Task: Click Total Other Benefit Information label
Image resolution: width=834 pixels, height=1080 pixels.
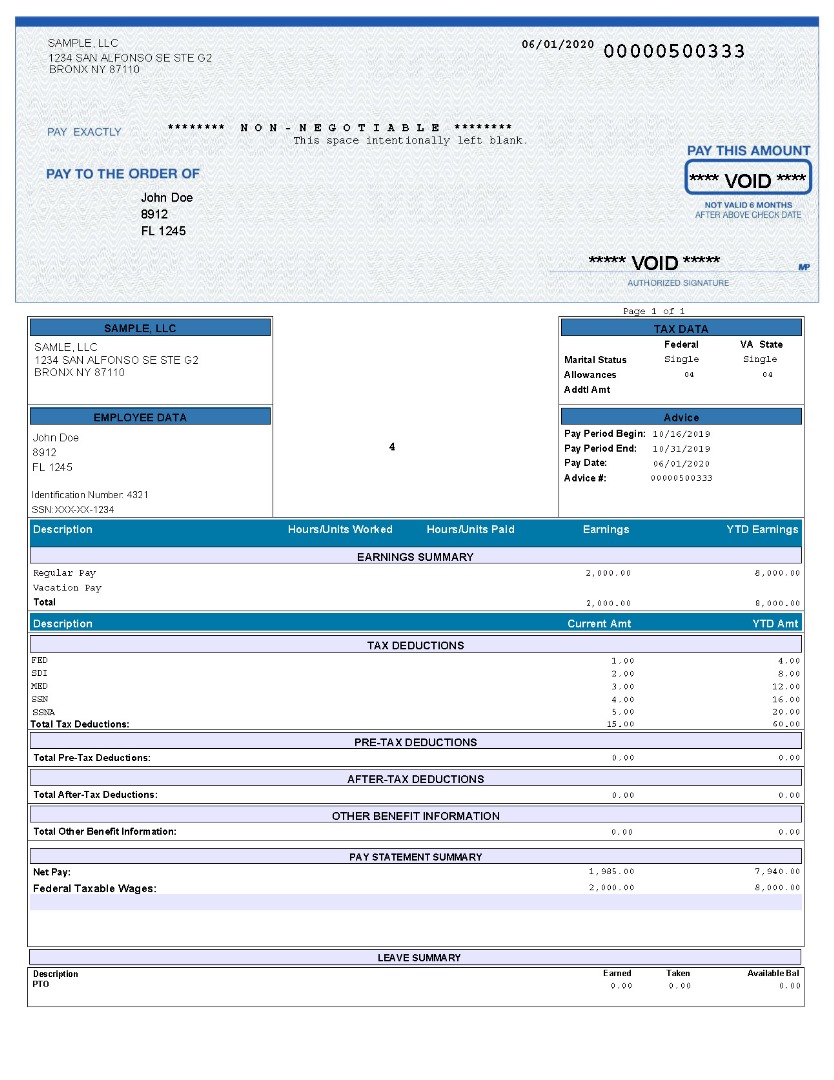Action: coord(105,831)
